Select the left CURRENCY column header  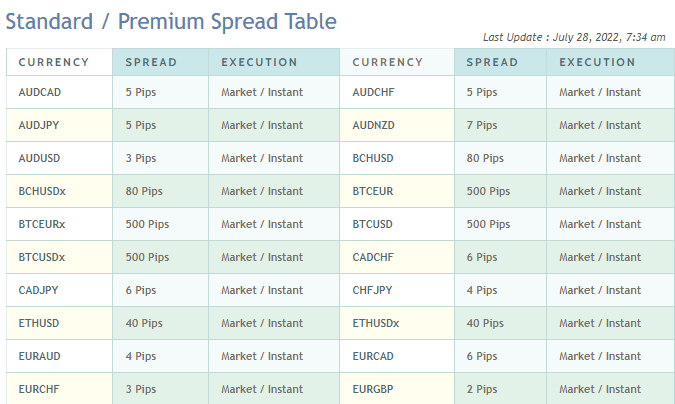click(59, 62)
